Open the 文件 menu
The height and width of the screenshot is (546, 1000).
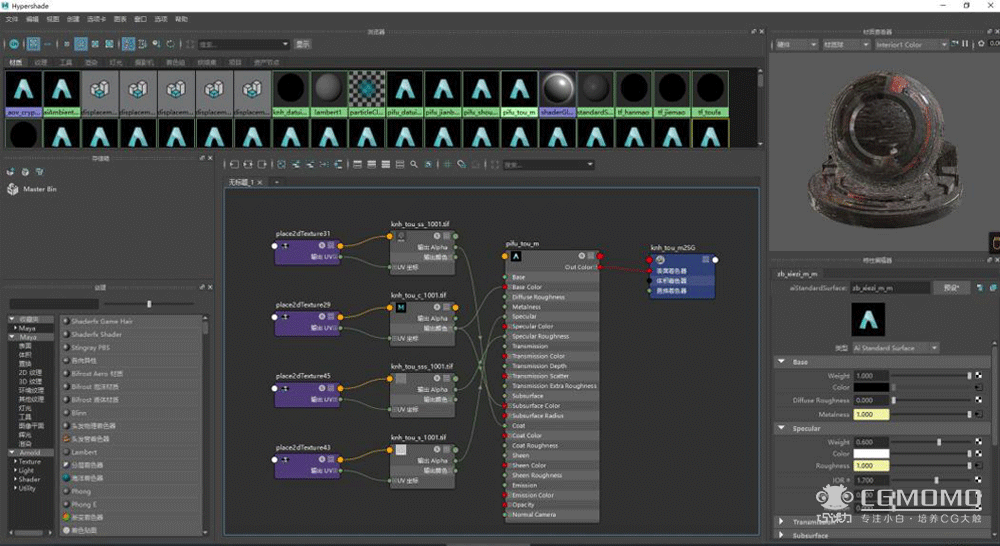11,19
